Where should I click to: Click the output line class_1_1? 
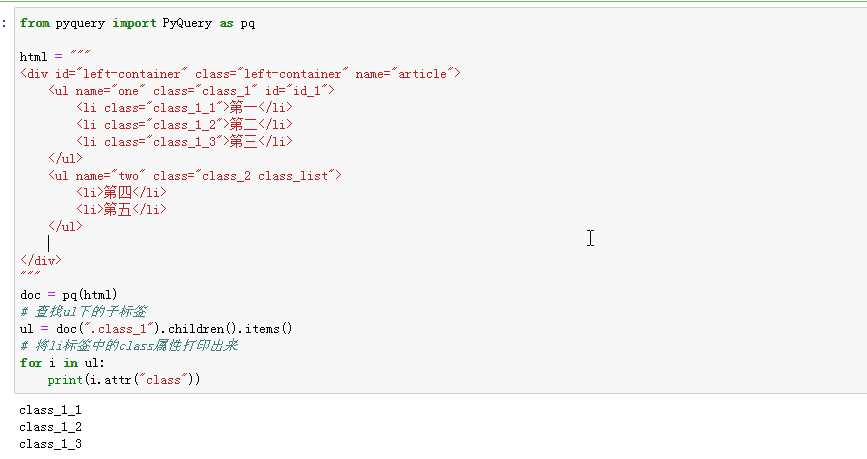tap(50, 410)
